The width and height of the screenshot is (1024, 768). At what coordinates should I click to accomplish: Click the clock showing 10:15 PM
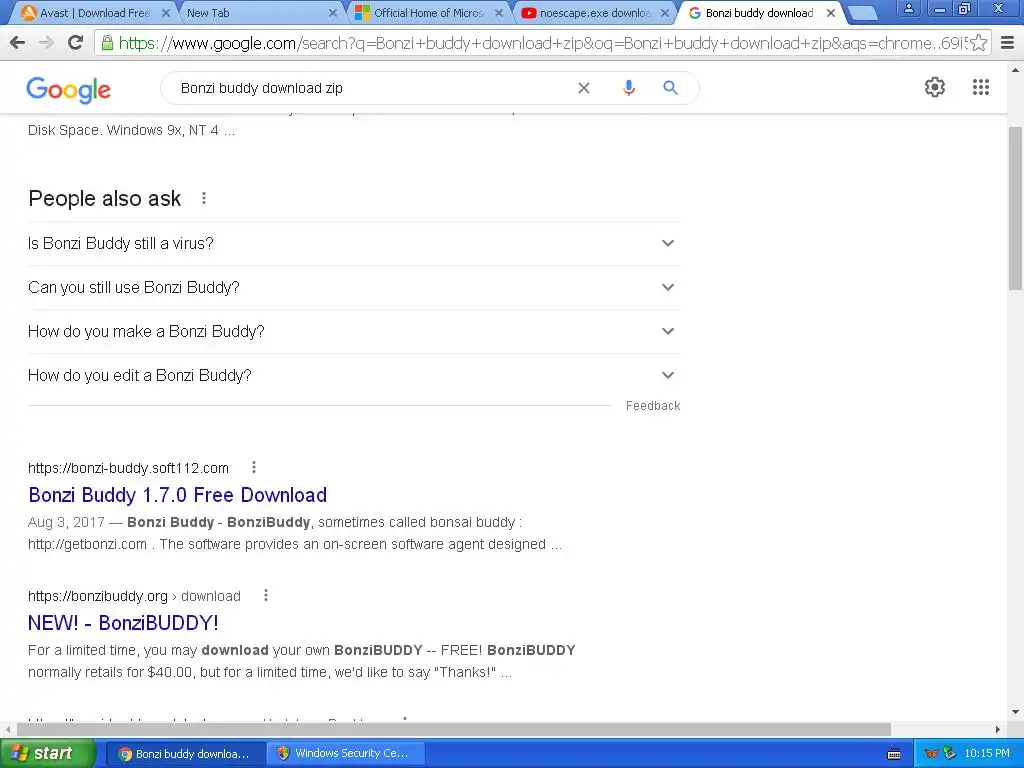point(987,754)
